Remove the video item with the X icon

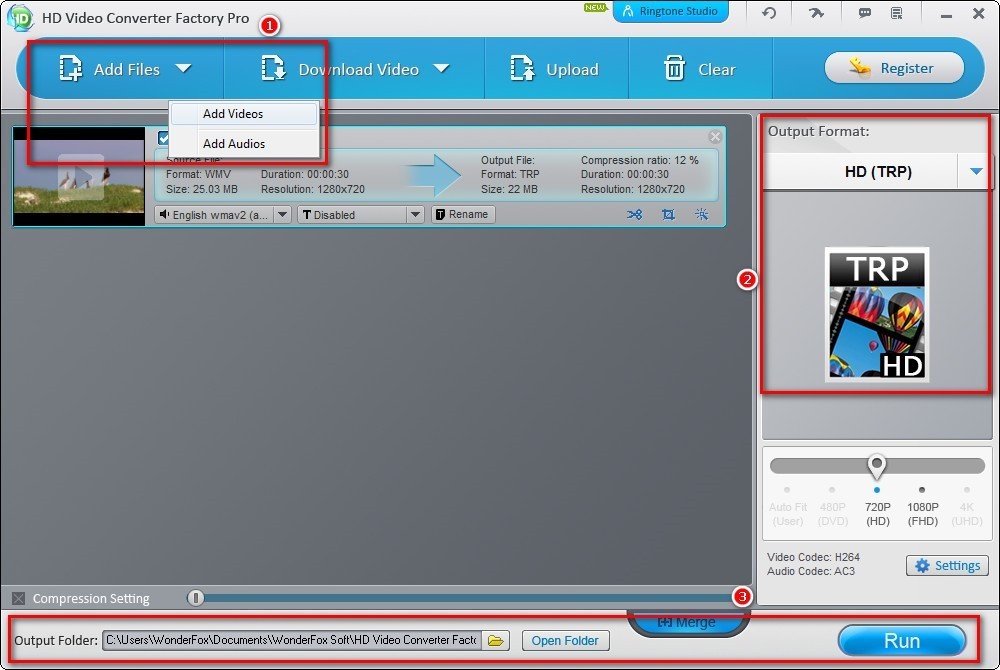point(715,136)
